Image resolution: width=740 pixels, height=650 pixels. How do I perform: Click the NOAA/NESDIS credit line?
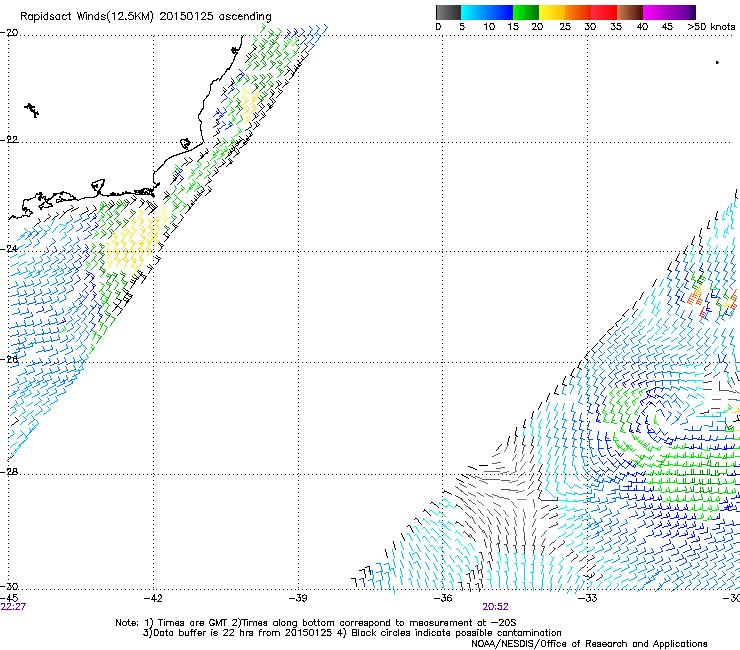click(589, 644)
